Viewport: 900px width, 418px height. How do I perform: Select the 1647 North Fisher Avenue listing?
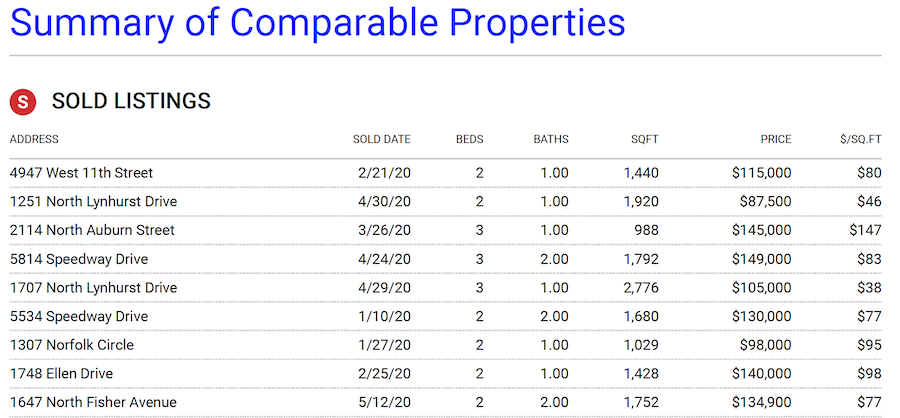pos(445,402)
